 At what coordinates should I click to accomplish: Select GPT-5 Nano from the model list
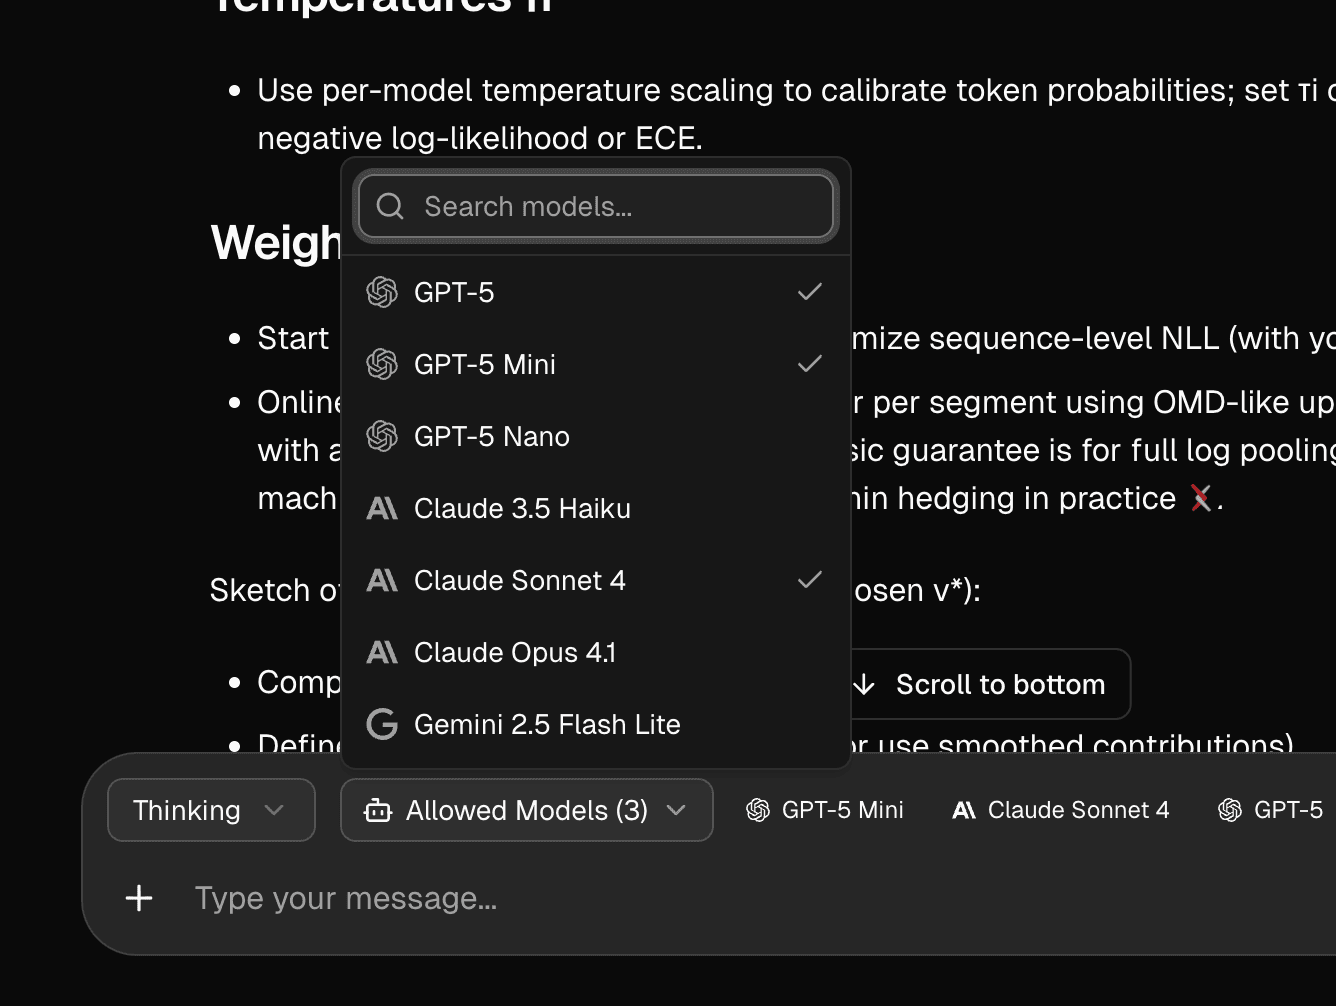[x=492, y=436]
